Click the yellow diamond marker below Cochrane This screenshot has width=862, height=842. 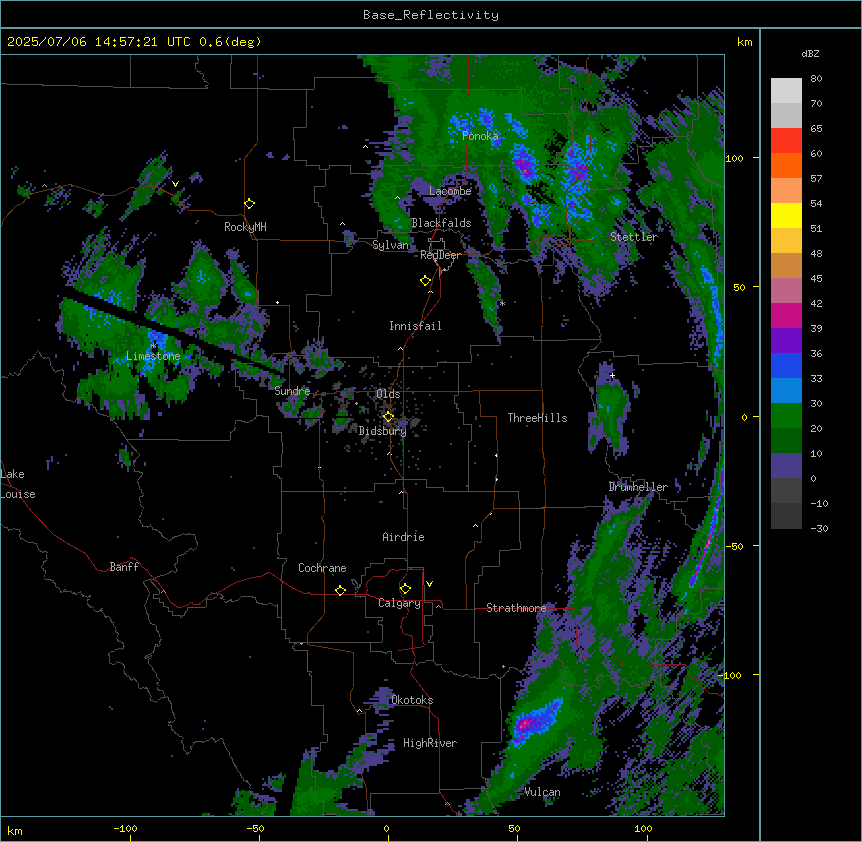340,590
